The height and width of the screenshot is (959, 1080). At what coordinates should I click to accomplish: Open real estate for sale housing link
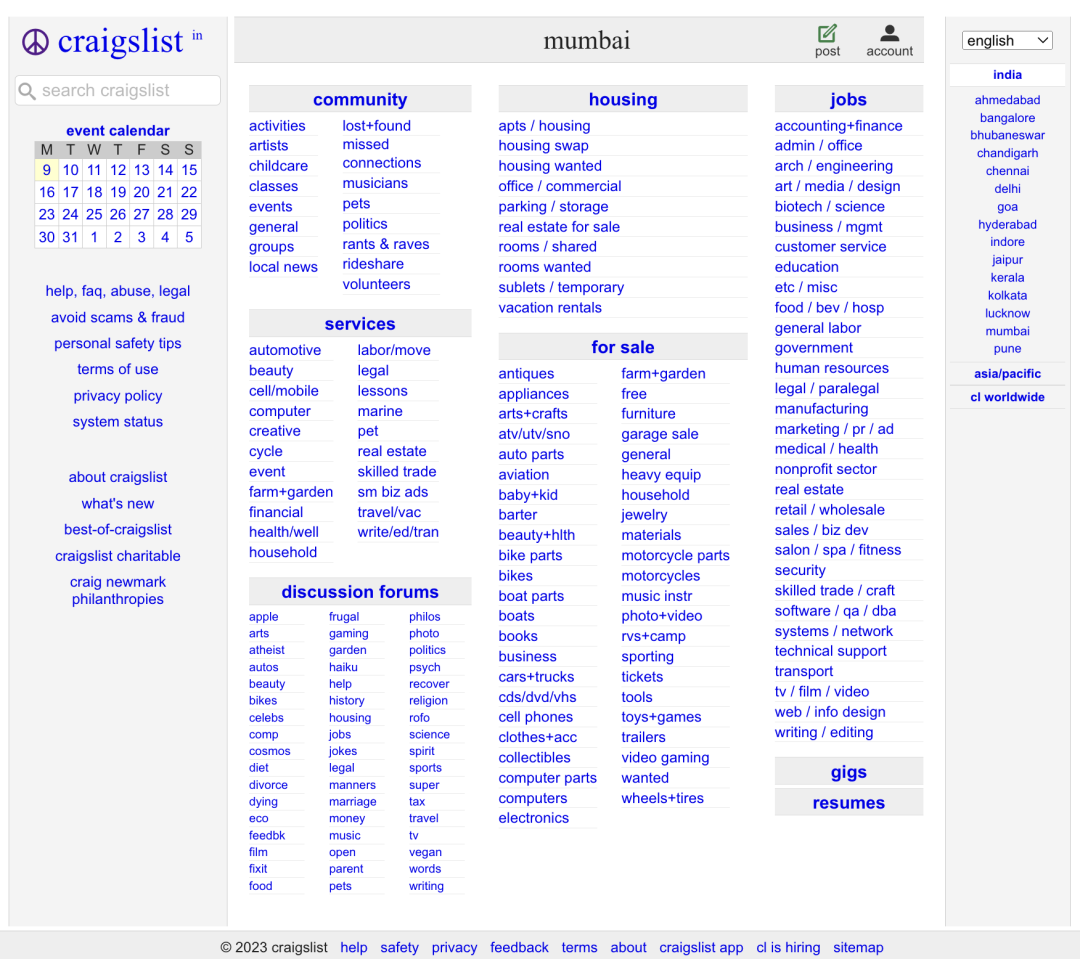pyautogui.click(x=559, y=227)
